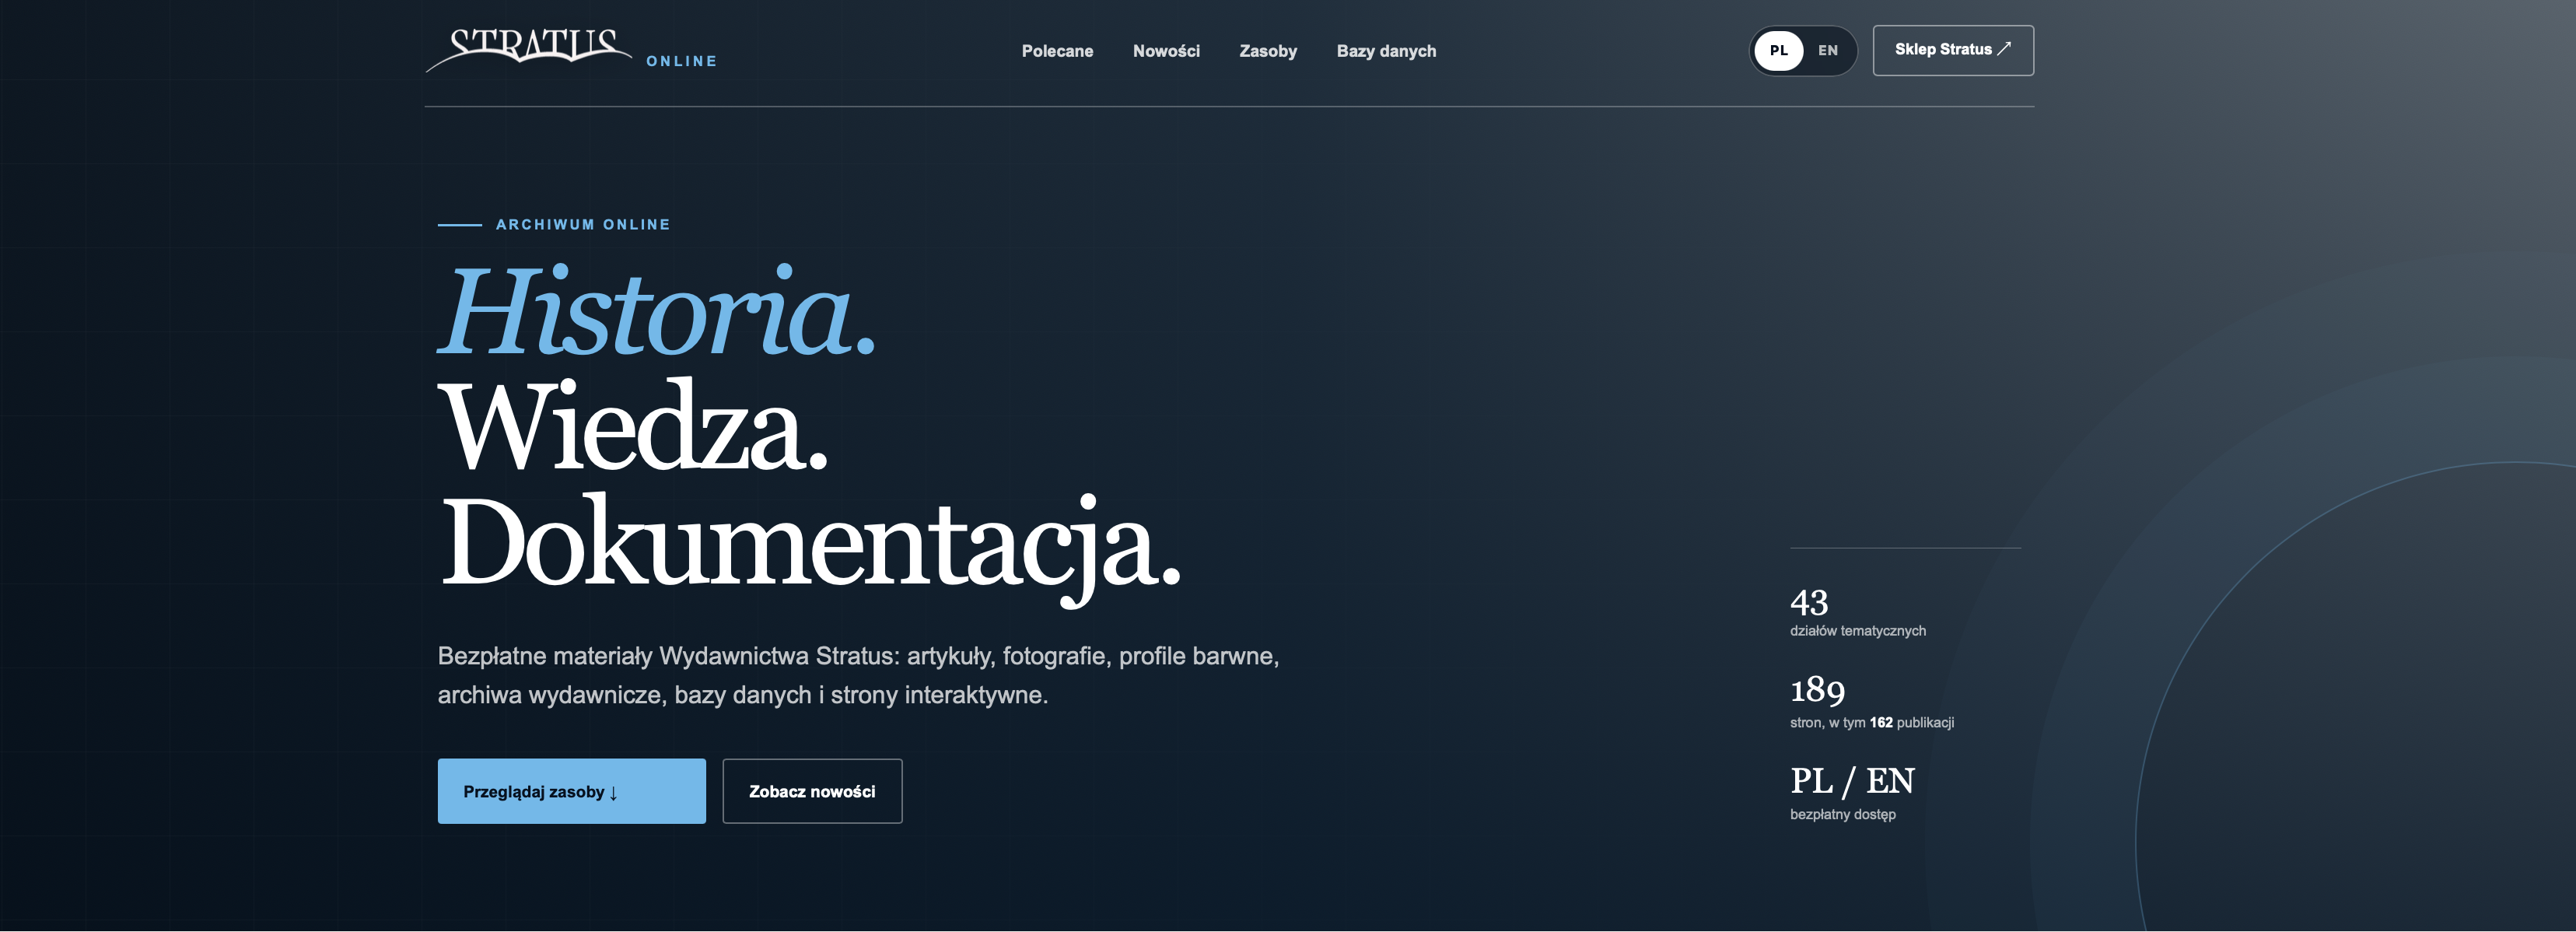Click the Zobacz nowości button
This screenshot has height=932, width=2576.
pos(812,791)
